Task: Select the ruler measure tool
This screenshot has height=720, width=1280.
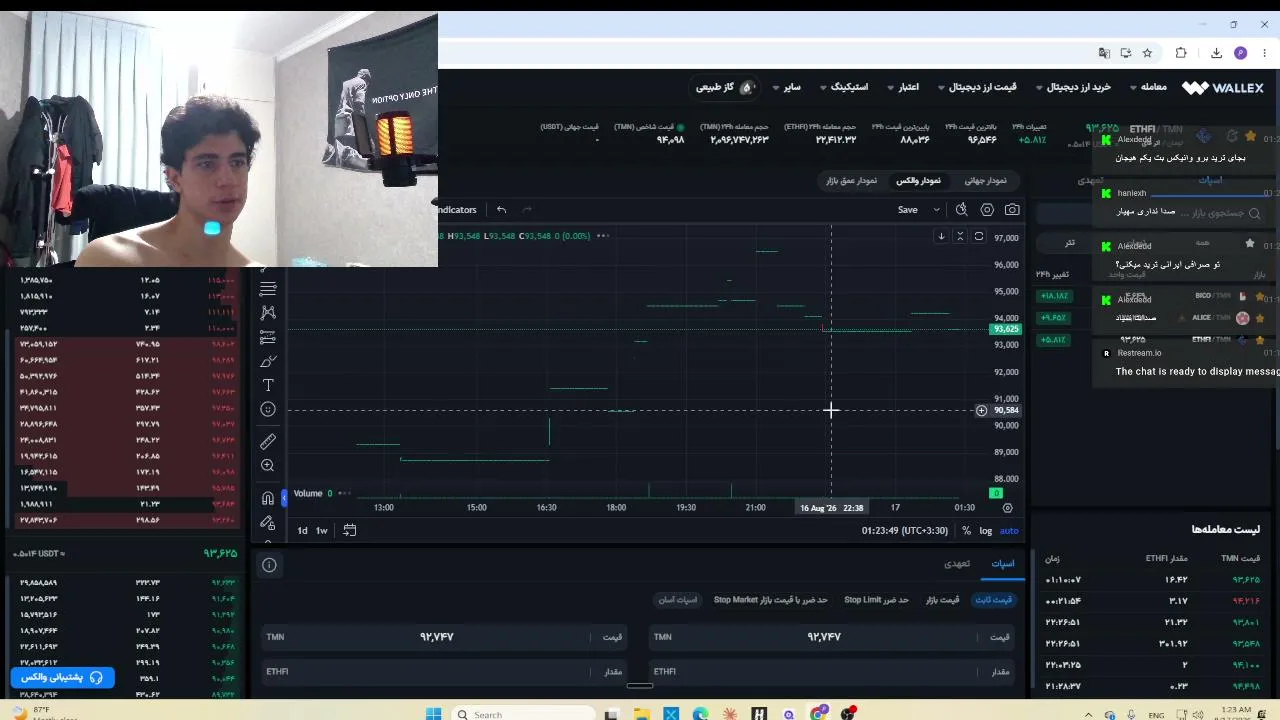Action: [x=268, y=441]
